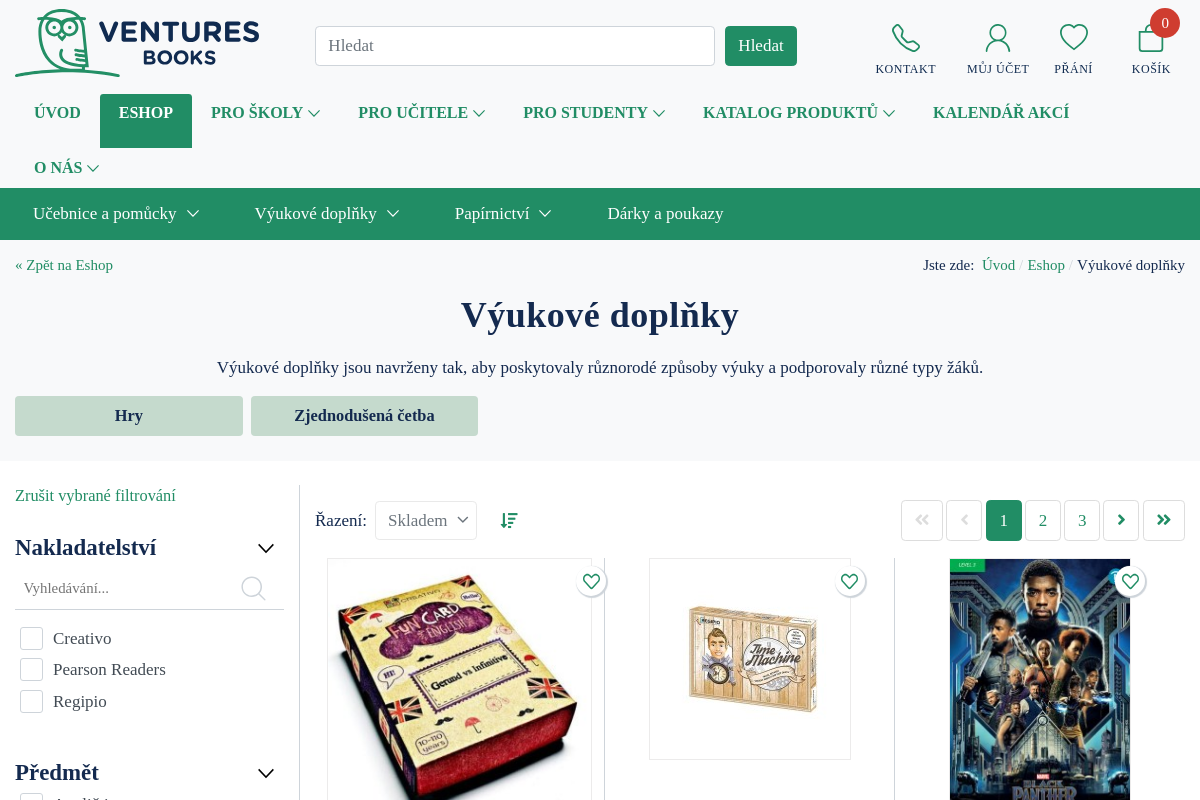
Task: Click the Hledat search input field
Action: [515, 46]
